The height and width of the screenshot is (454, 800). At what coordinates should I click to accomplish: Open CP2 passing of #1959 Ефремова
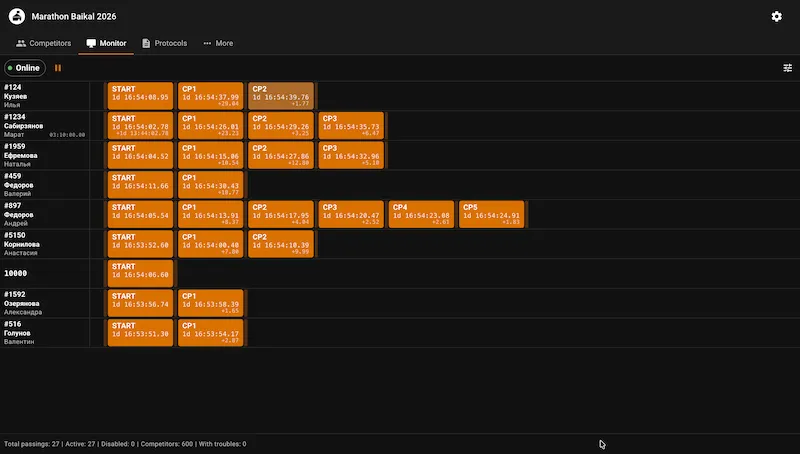tap(281, 155)
